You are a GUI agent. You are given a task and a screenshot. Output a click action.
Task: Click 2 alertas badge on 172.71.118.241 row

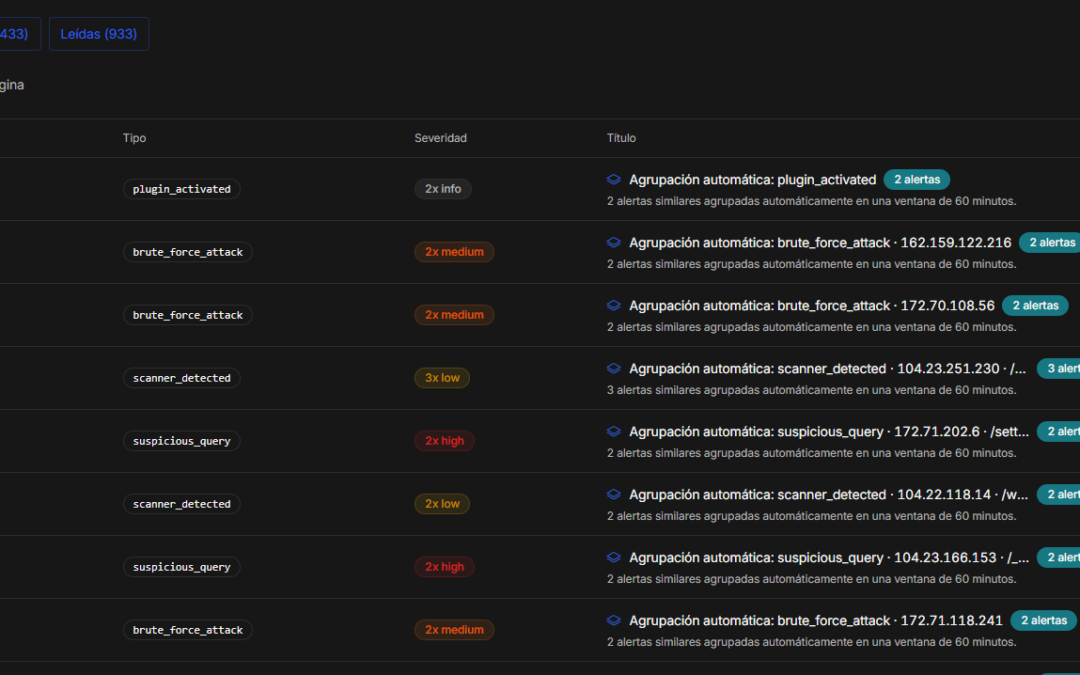coord(1043,621)
